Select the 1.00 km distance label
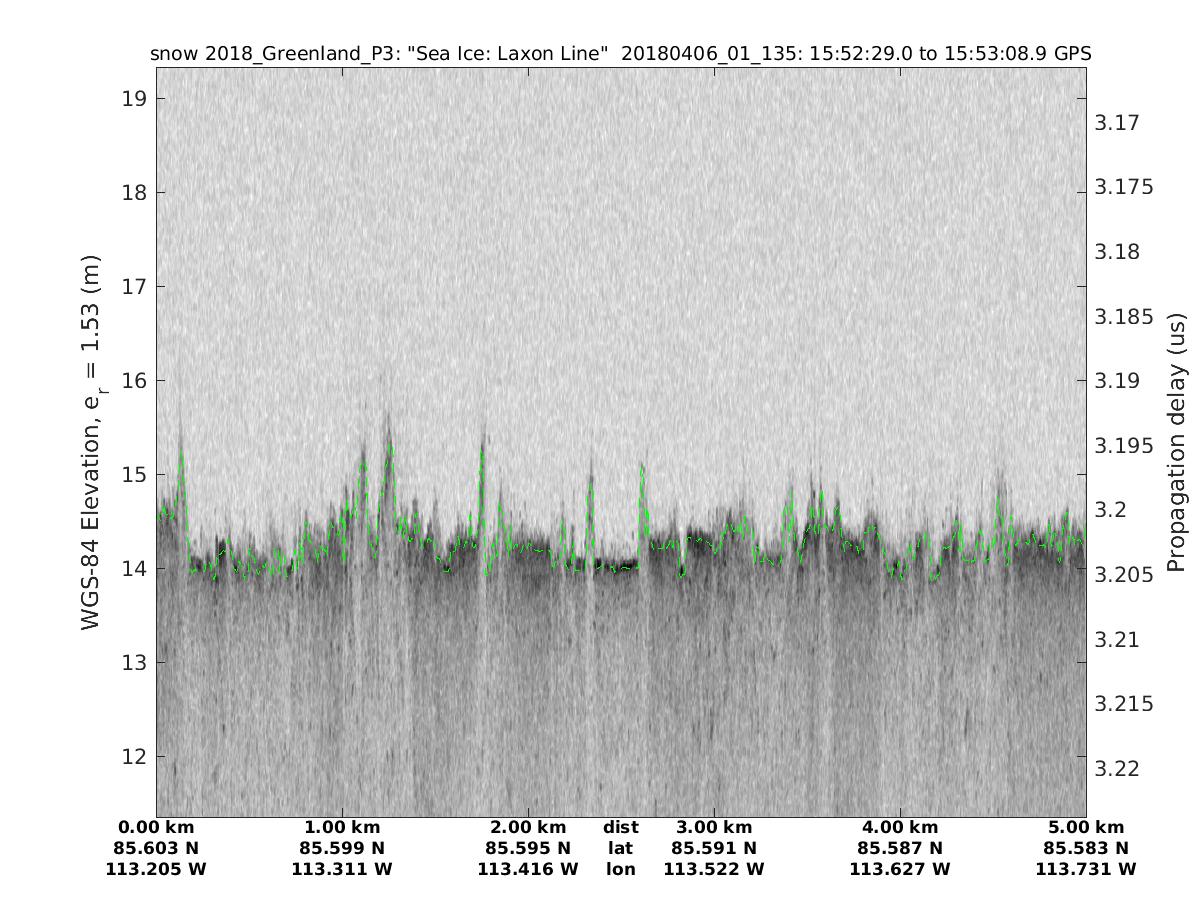Viewport: 1200px width, 900px height. coord(342,828)
